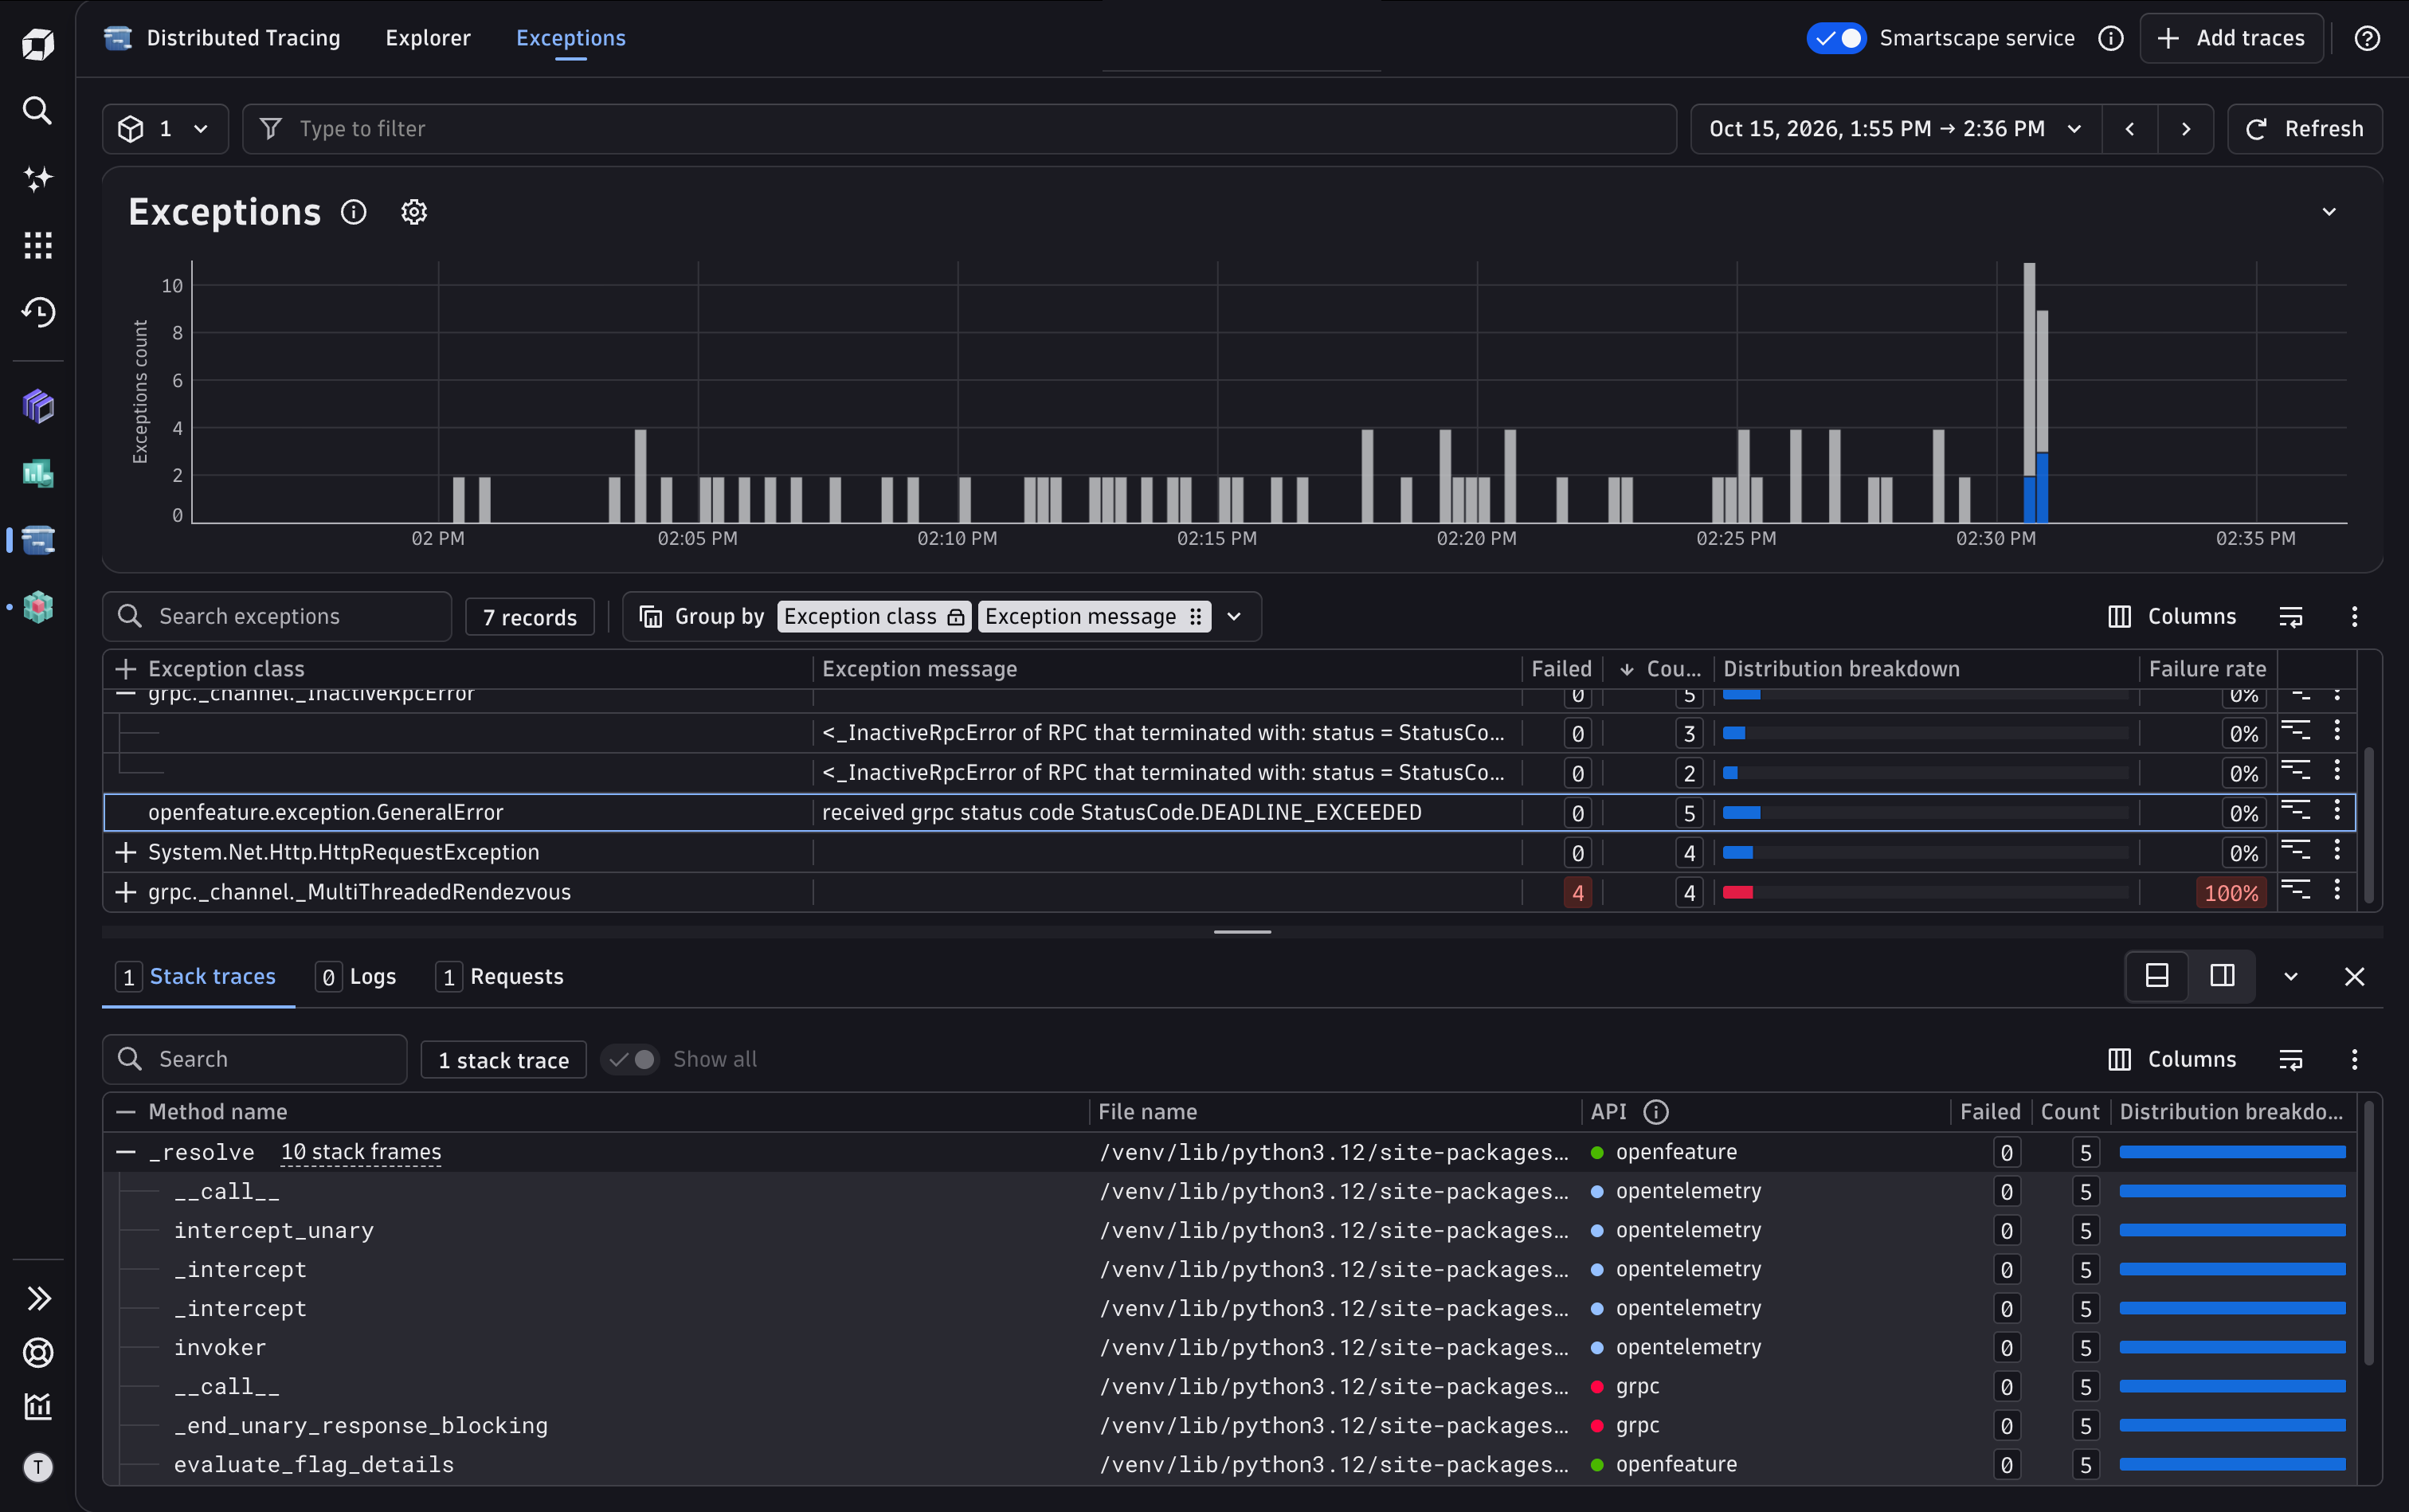Open the apps grid launcher
This screenshot has width=2409, height=1512.
37,245
